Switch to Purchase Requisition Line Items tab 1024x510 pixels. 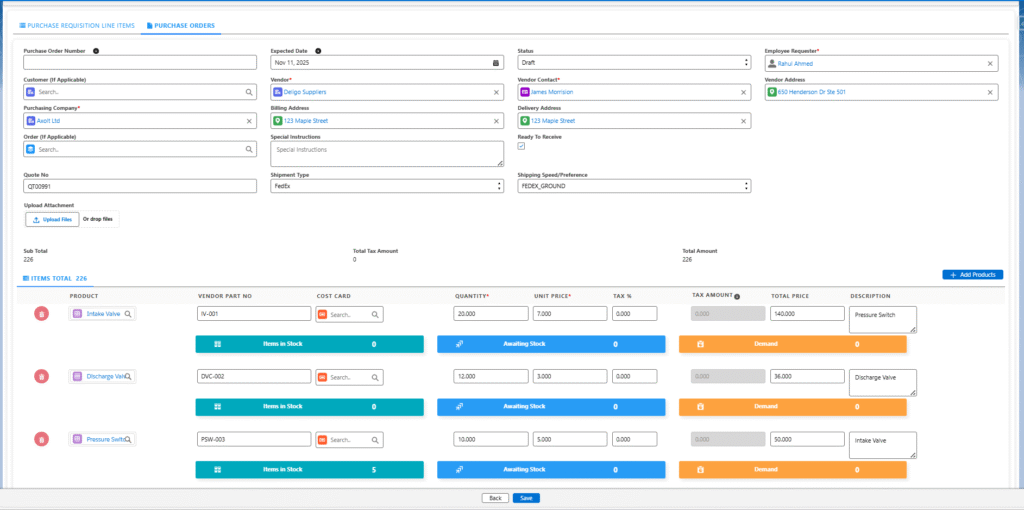[x=78, y=25]
